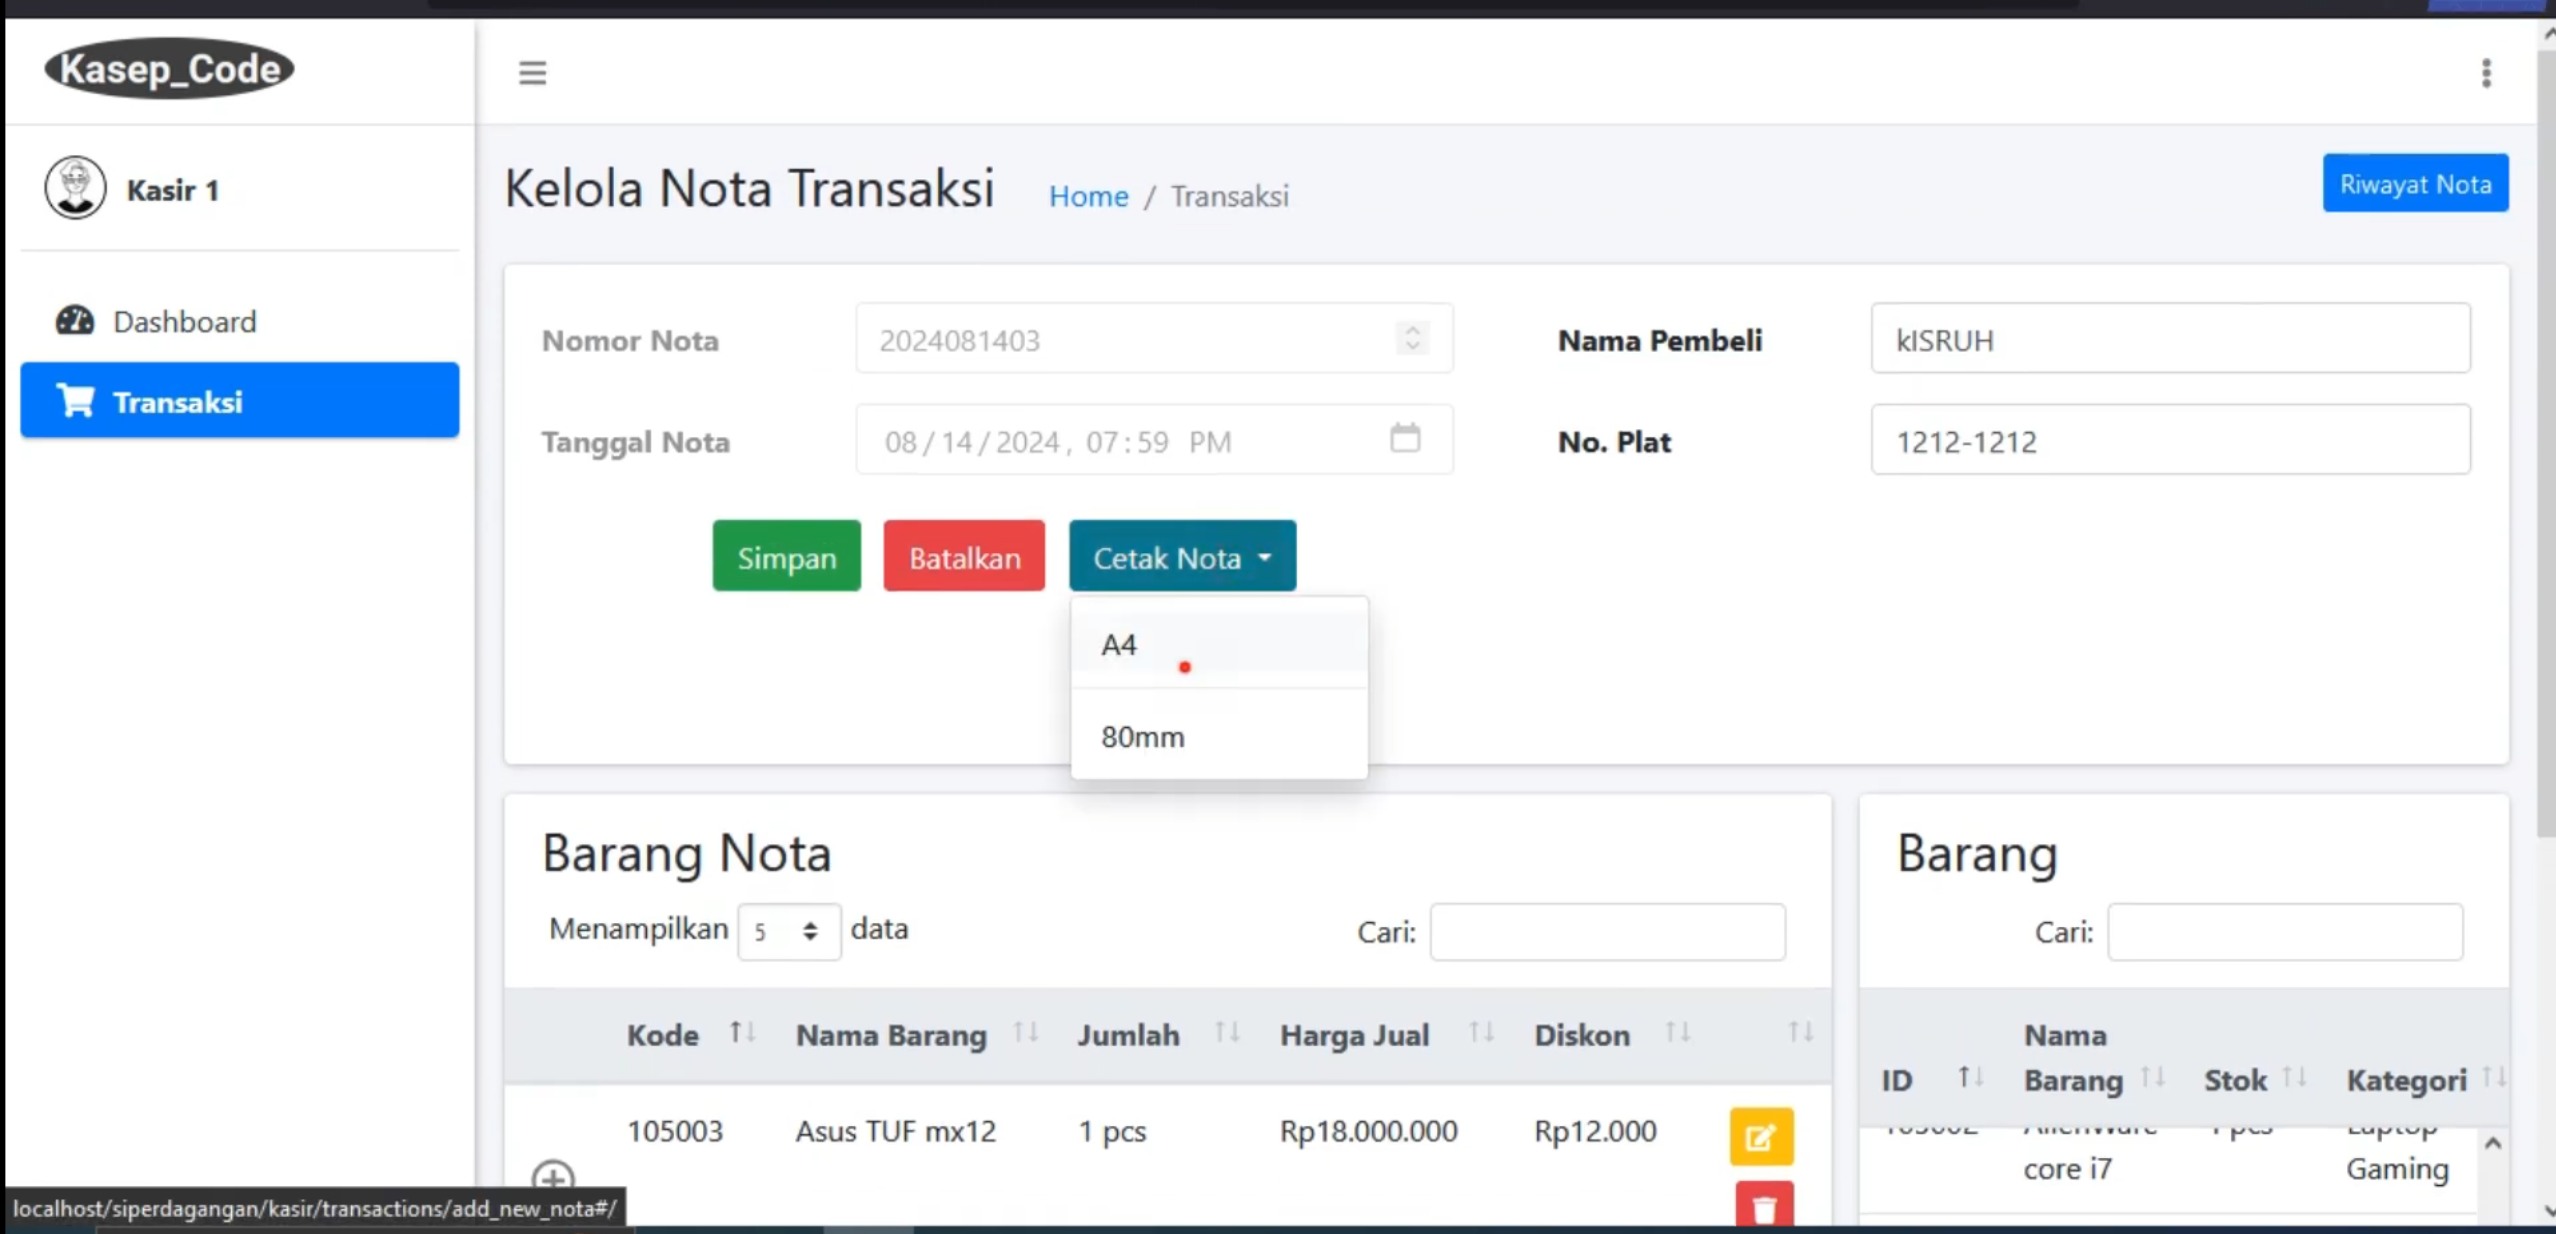Open Transaksi from the sidebar
Image resolution: width=2556 pixels, height=1234 pixels.
pyautogui.click(x=239, y=400)
